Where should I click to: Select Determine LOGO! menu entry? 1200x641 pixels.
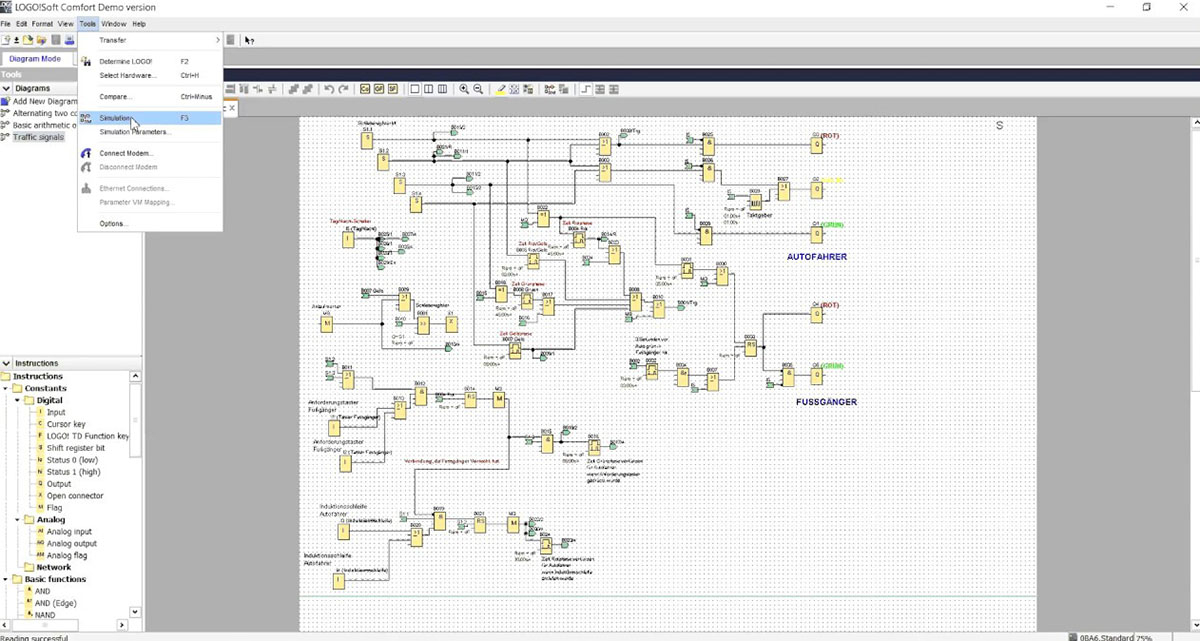click(x=150, y=62)
